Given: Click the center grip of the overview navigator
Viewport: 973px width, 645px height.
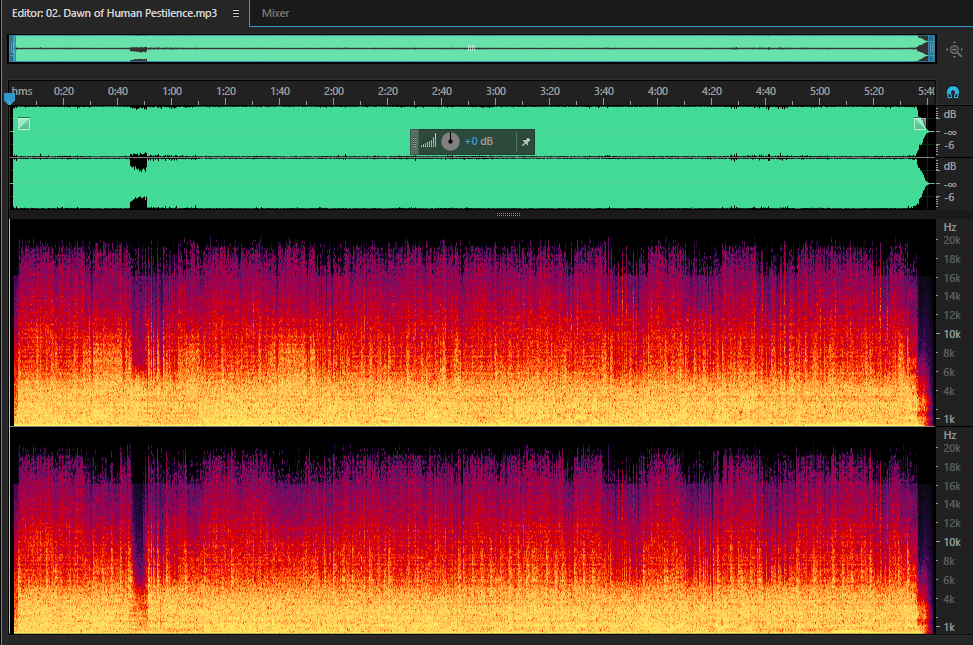Looking at the screenshot, I should click(471, 48).
